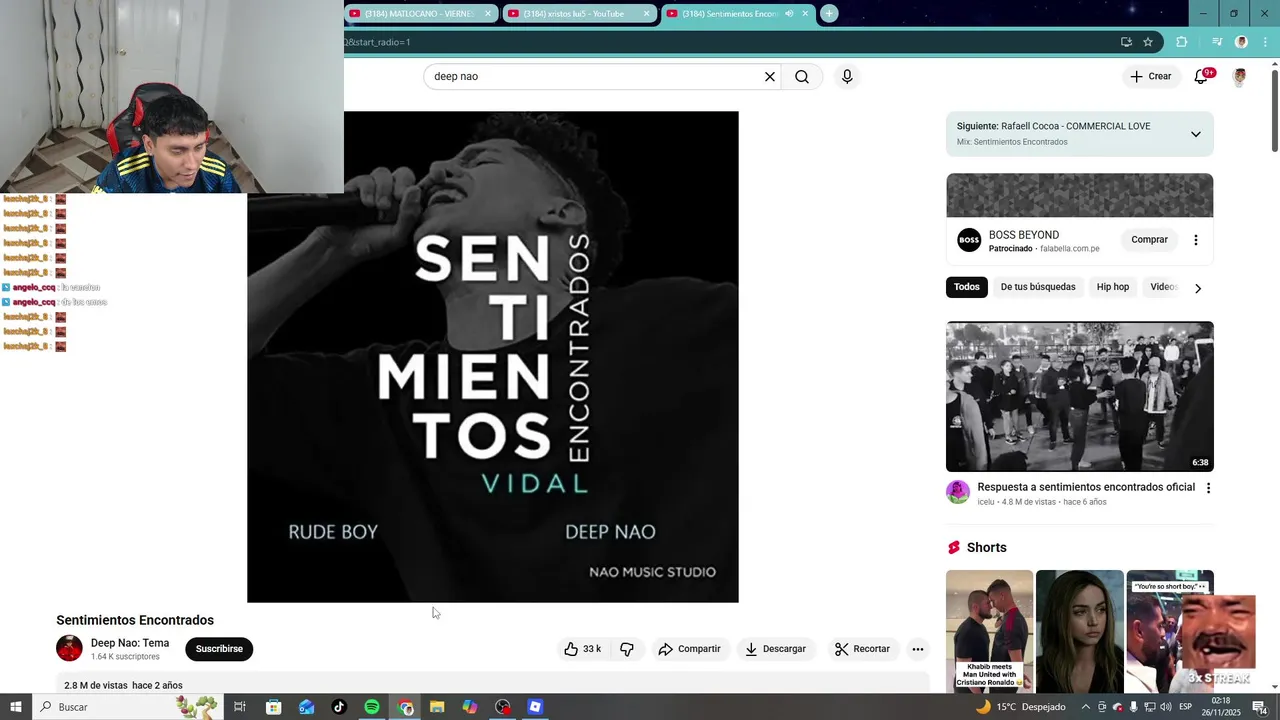Click the Descargar button
This screenshot has width=1280, height=720.
(x=775, y=649)
